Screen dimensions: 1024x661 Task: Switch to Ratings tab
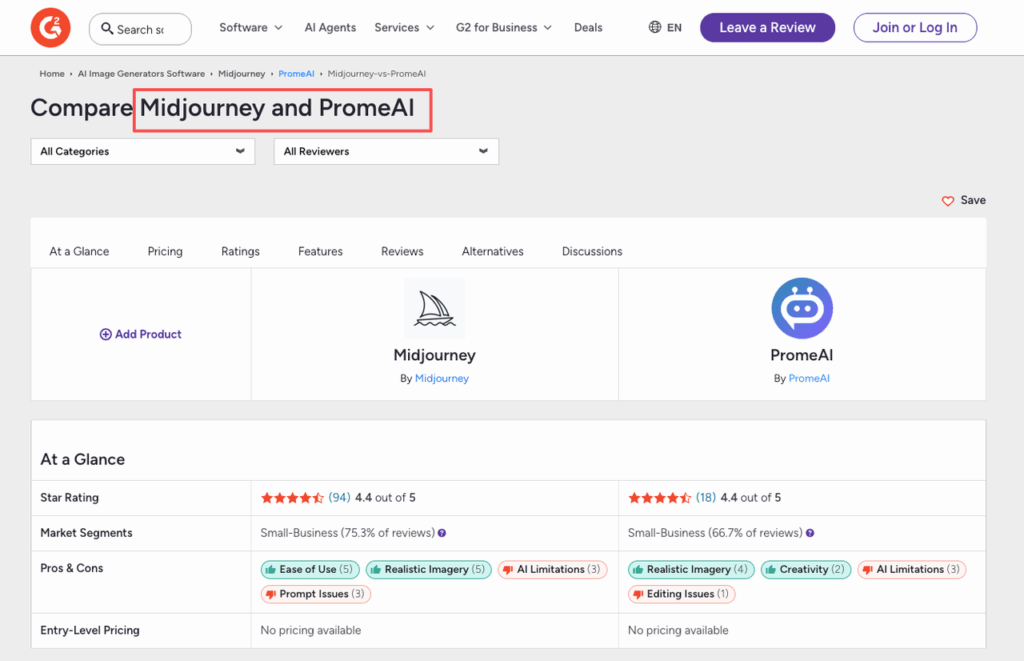[x=240, y=251]
